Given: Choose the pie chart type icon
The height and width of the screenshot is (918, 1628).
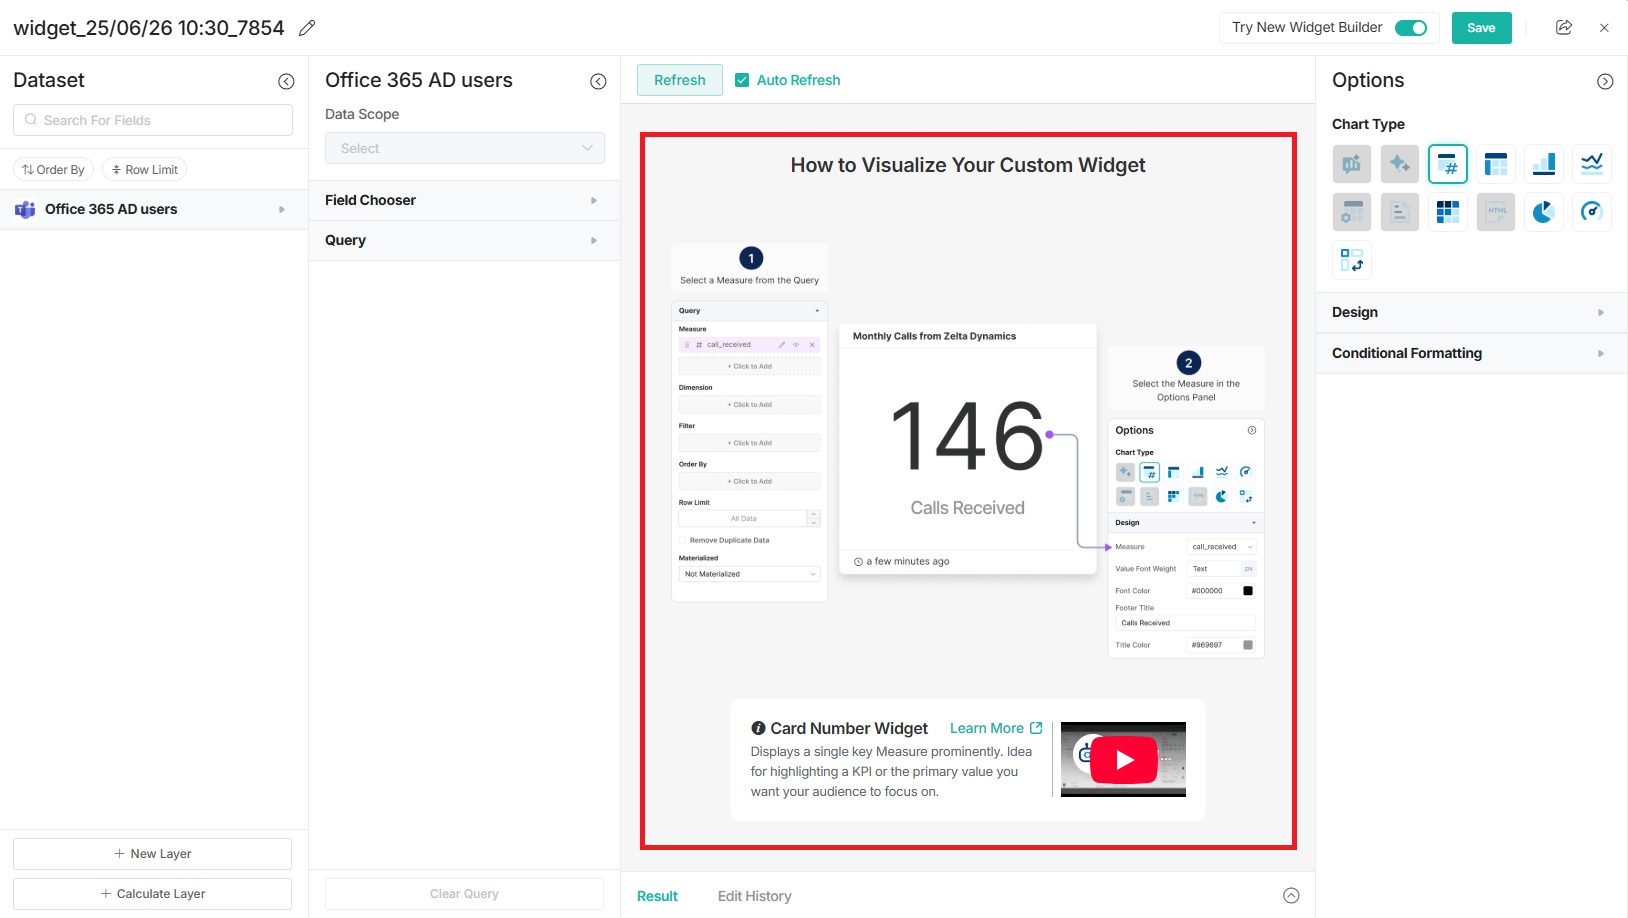Looking at the screenshot, I should (1544, 212).
